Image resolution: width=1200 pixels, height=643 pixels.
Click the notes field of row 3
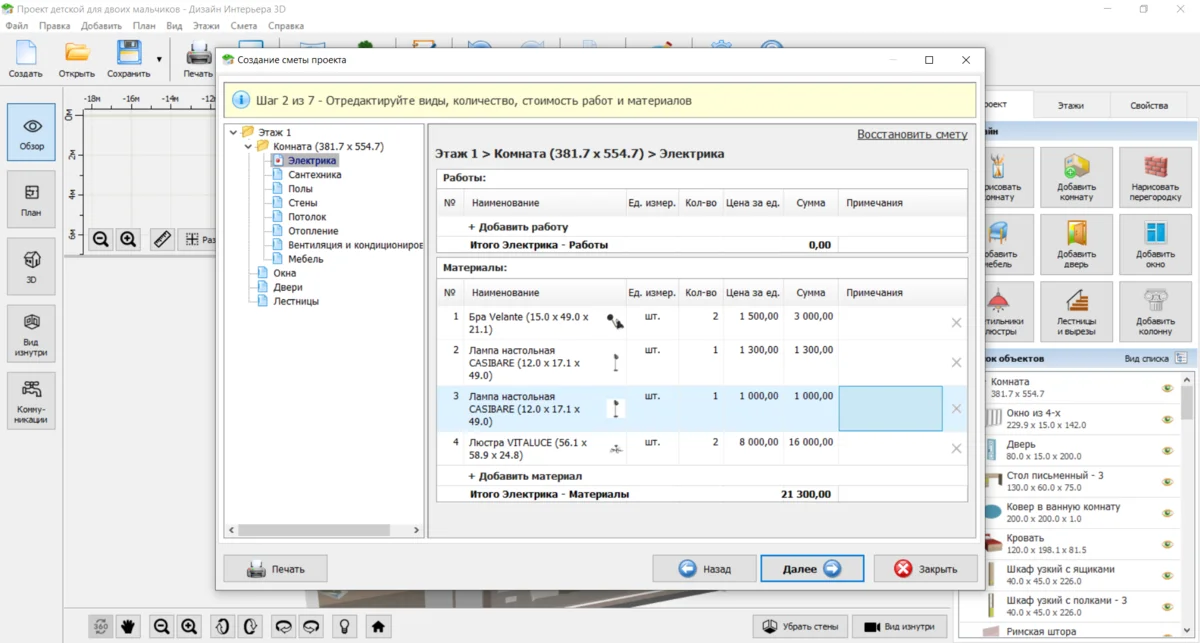[x=890, y=409]
